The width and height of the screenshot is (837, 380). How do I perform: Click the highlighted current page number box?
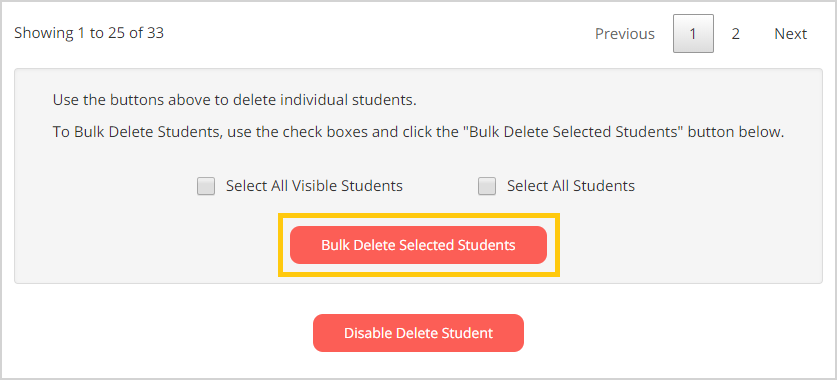pos(693,34)
